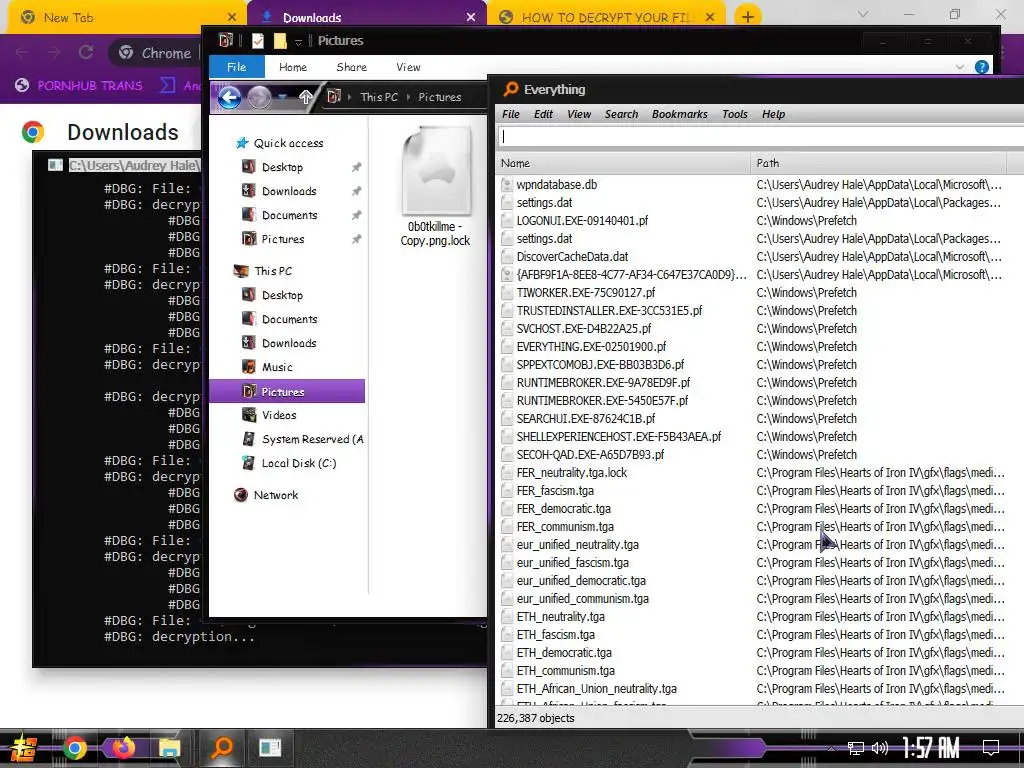Open Everything Search menu

(621, 114)
